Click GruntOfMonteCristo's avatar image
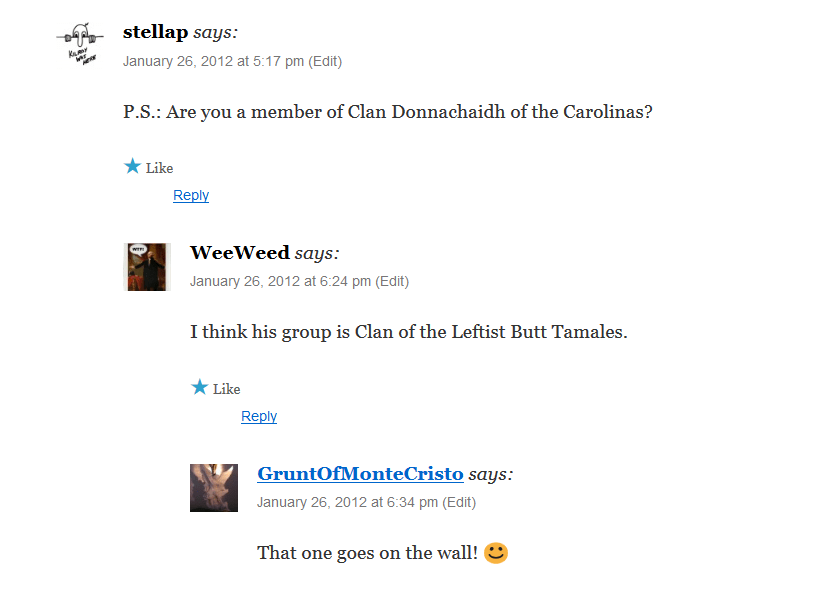The height and width of the screenshot is (596, 827). [214, 488]
